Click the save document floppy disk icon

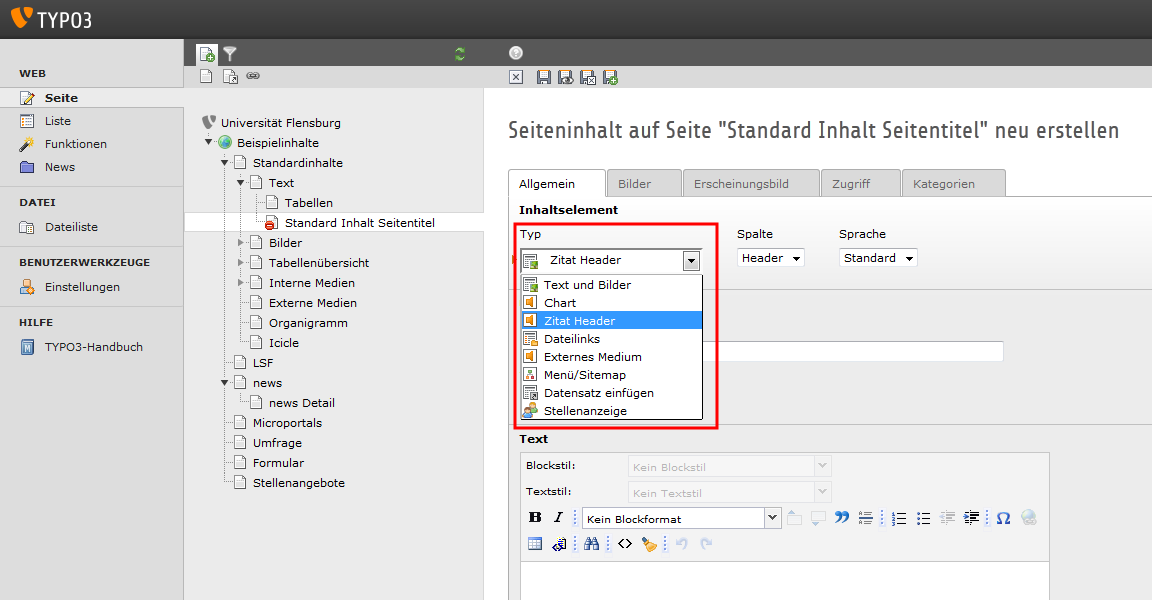[x=544, y=77]
